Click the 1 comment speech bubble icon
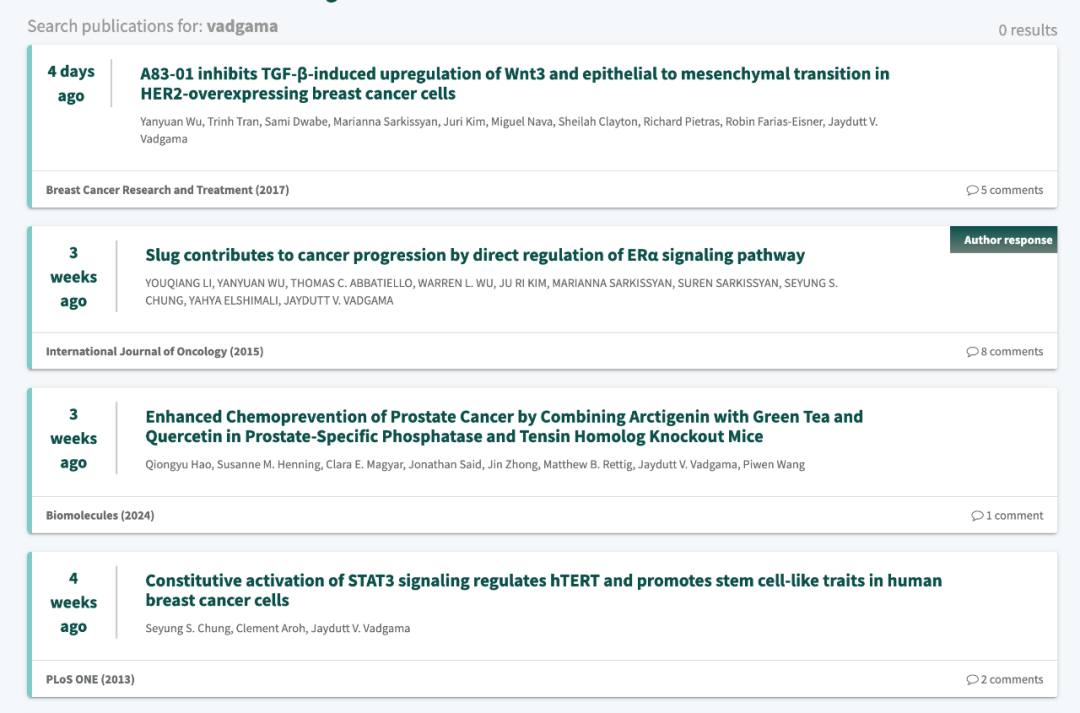The width and height of the screenshot is (1080, 713). (977, 515)
